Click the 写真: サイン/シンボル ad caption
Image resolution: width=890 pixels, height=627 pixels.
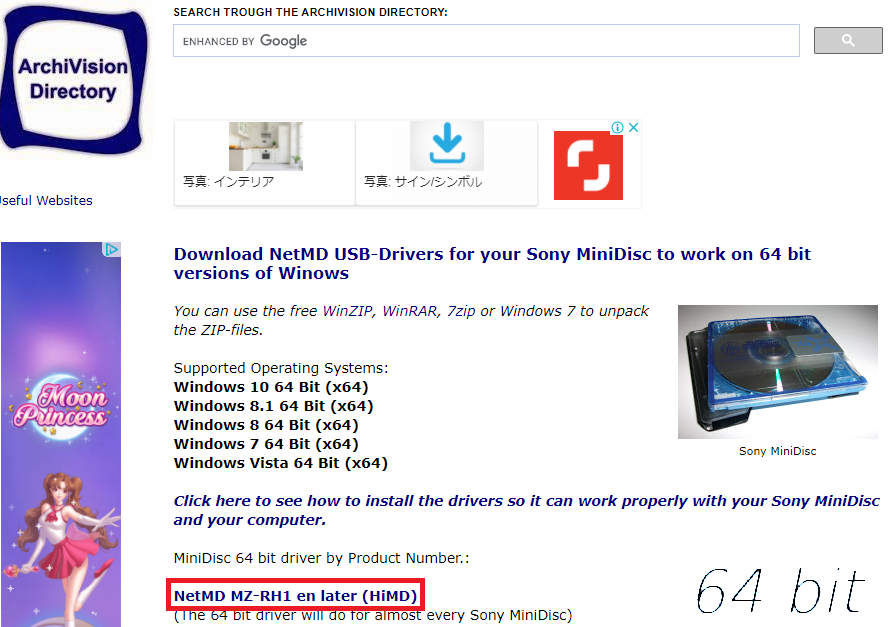click(x=423, y=182)
